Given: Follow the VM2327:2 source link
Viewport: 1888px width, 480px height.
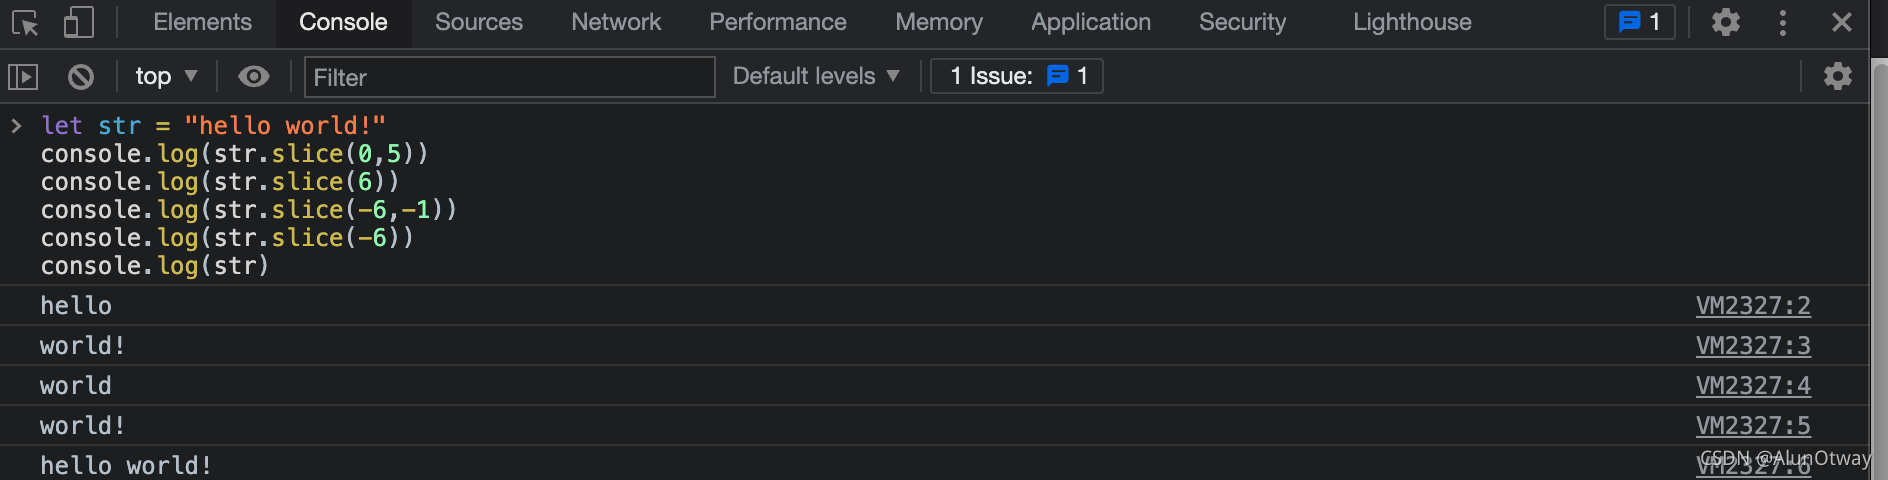Looking at the screenshot, I should point(1753,305).
